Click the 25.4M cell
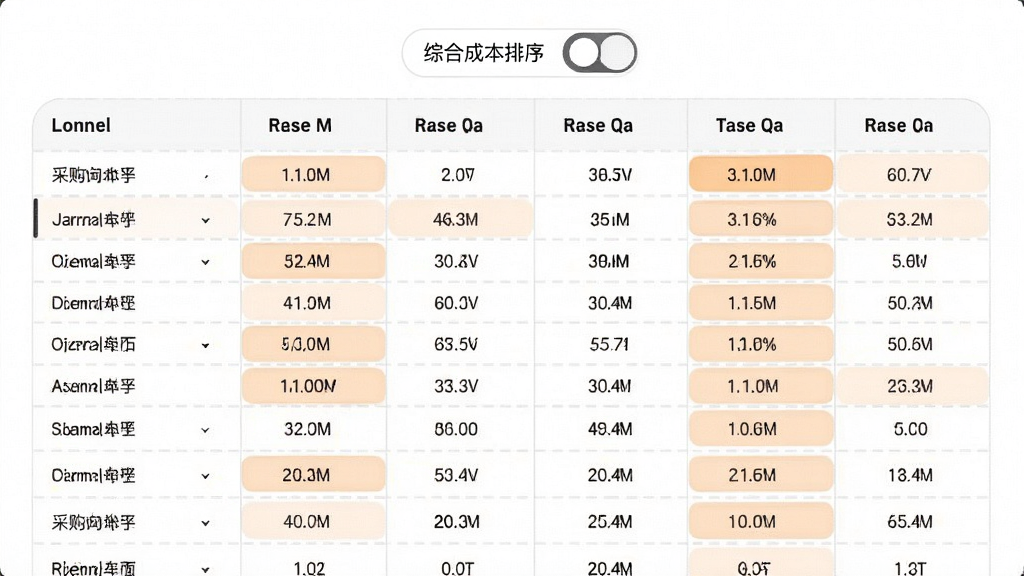1024x576 pixels. 609,522
